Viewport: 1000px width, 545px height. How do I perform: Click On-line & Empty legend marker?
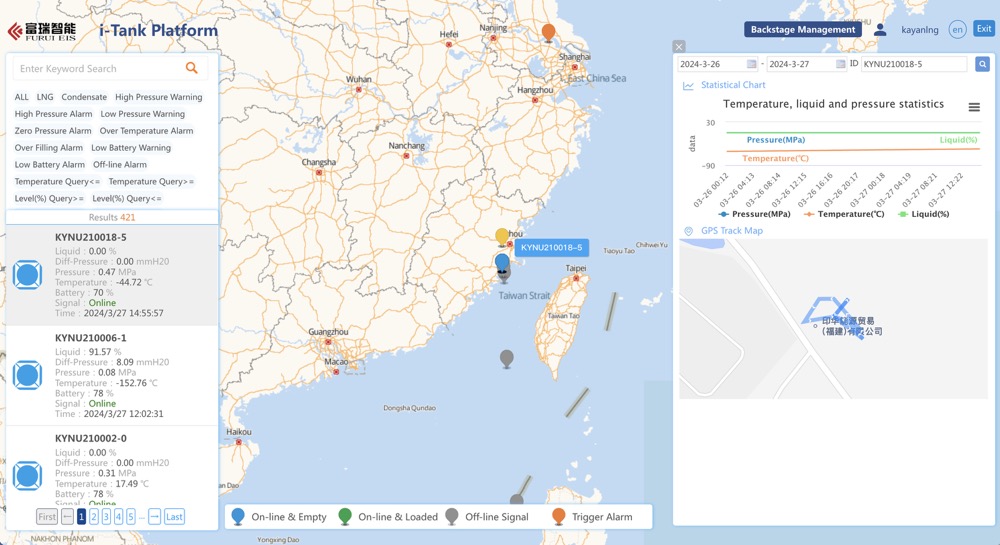click(238, 516)
